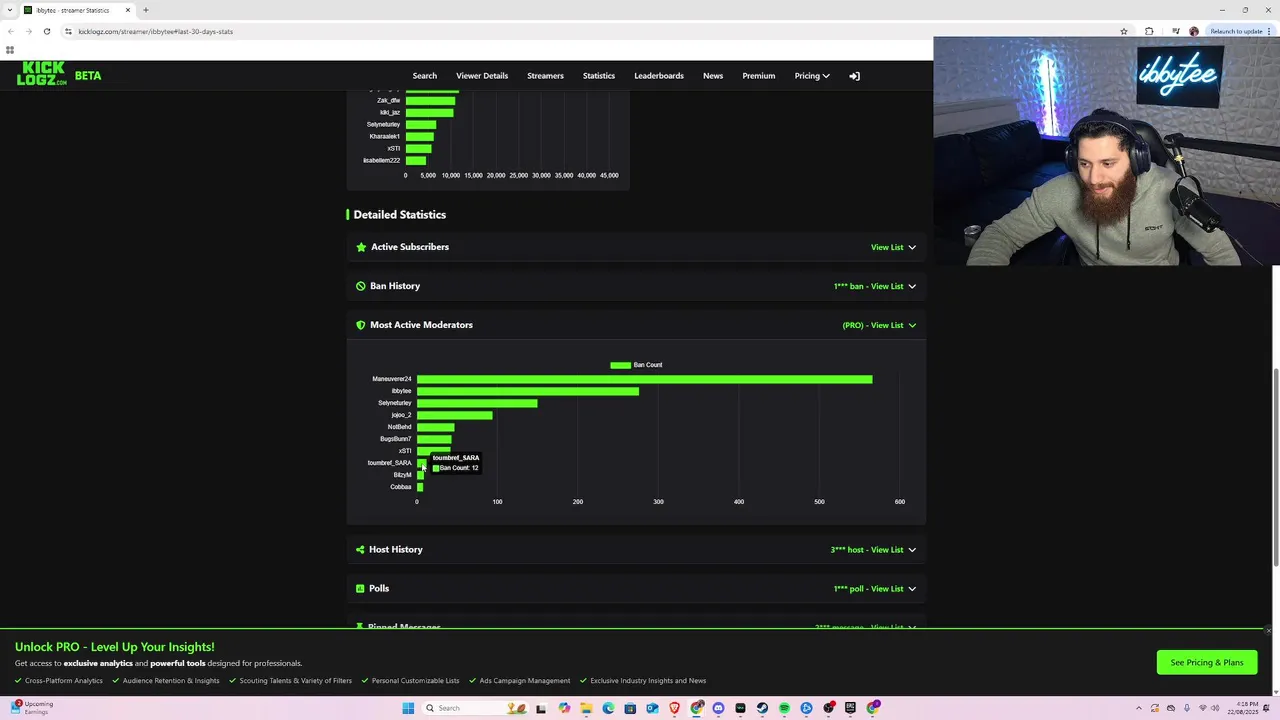Open the Search nav item
1280x720 pixels.
click(x=424, y=76)
